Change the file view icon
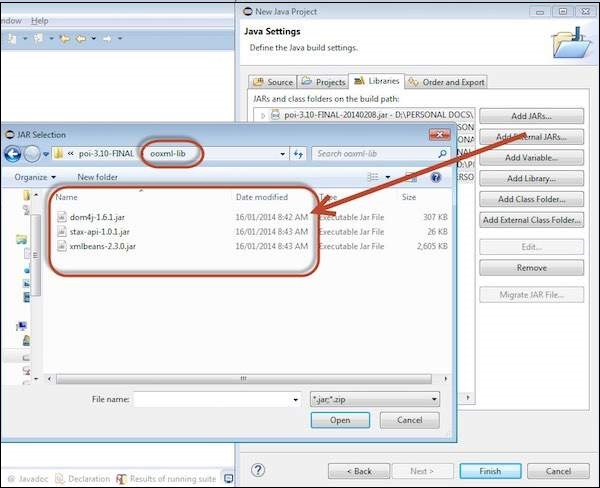Image resolution: width=600 pixels, height=488 pixels. pyautogui.click(x=373, y=177)
